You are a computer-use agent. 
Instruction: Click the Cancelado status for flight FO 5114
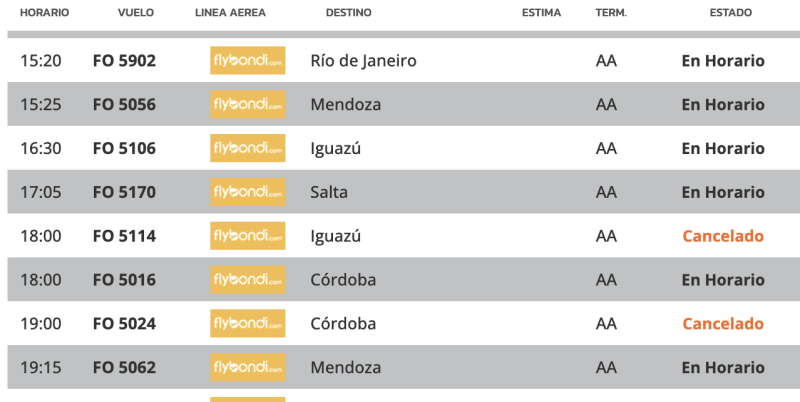click(723, 237)
